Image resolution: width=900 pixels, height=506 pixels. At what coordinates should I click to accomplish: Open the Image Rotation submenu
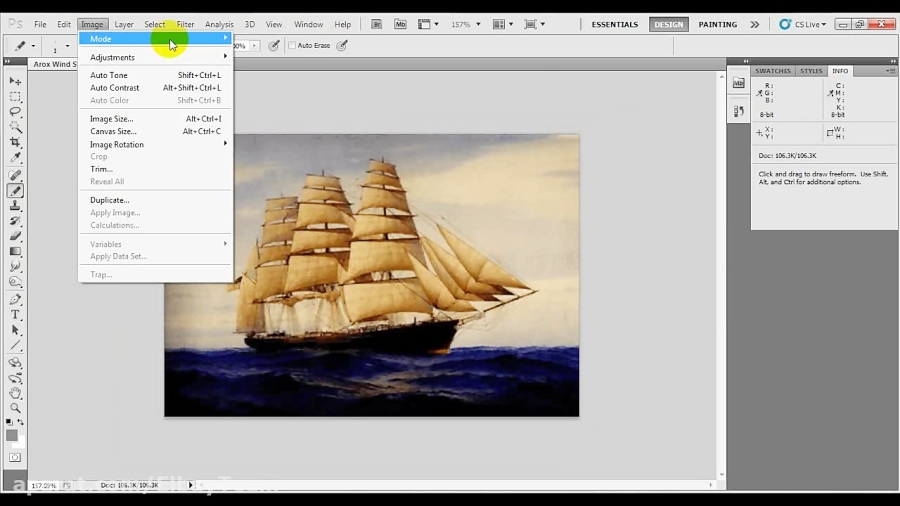(x=155, y=145)
